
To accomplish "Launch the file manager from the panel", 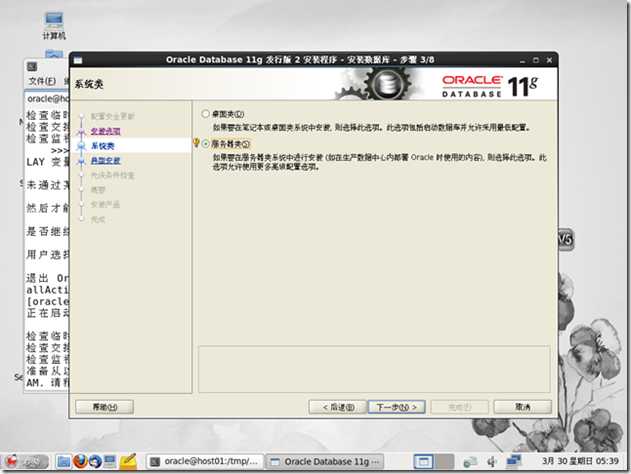I will pos(63,461).
